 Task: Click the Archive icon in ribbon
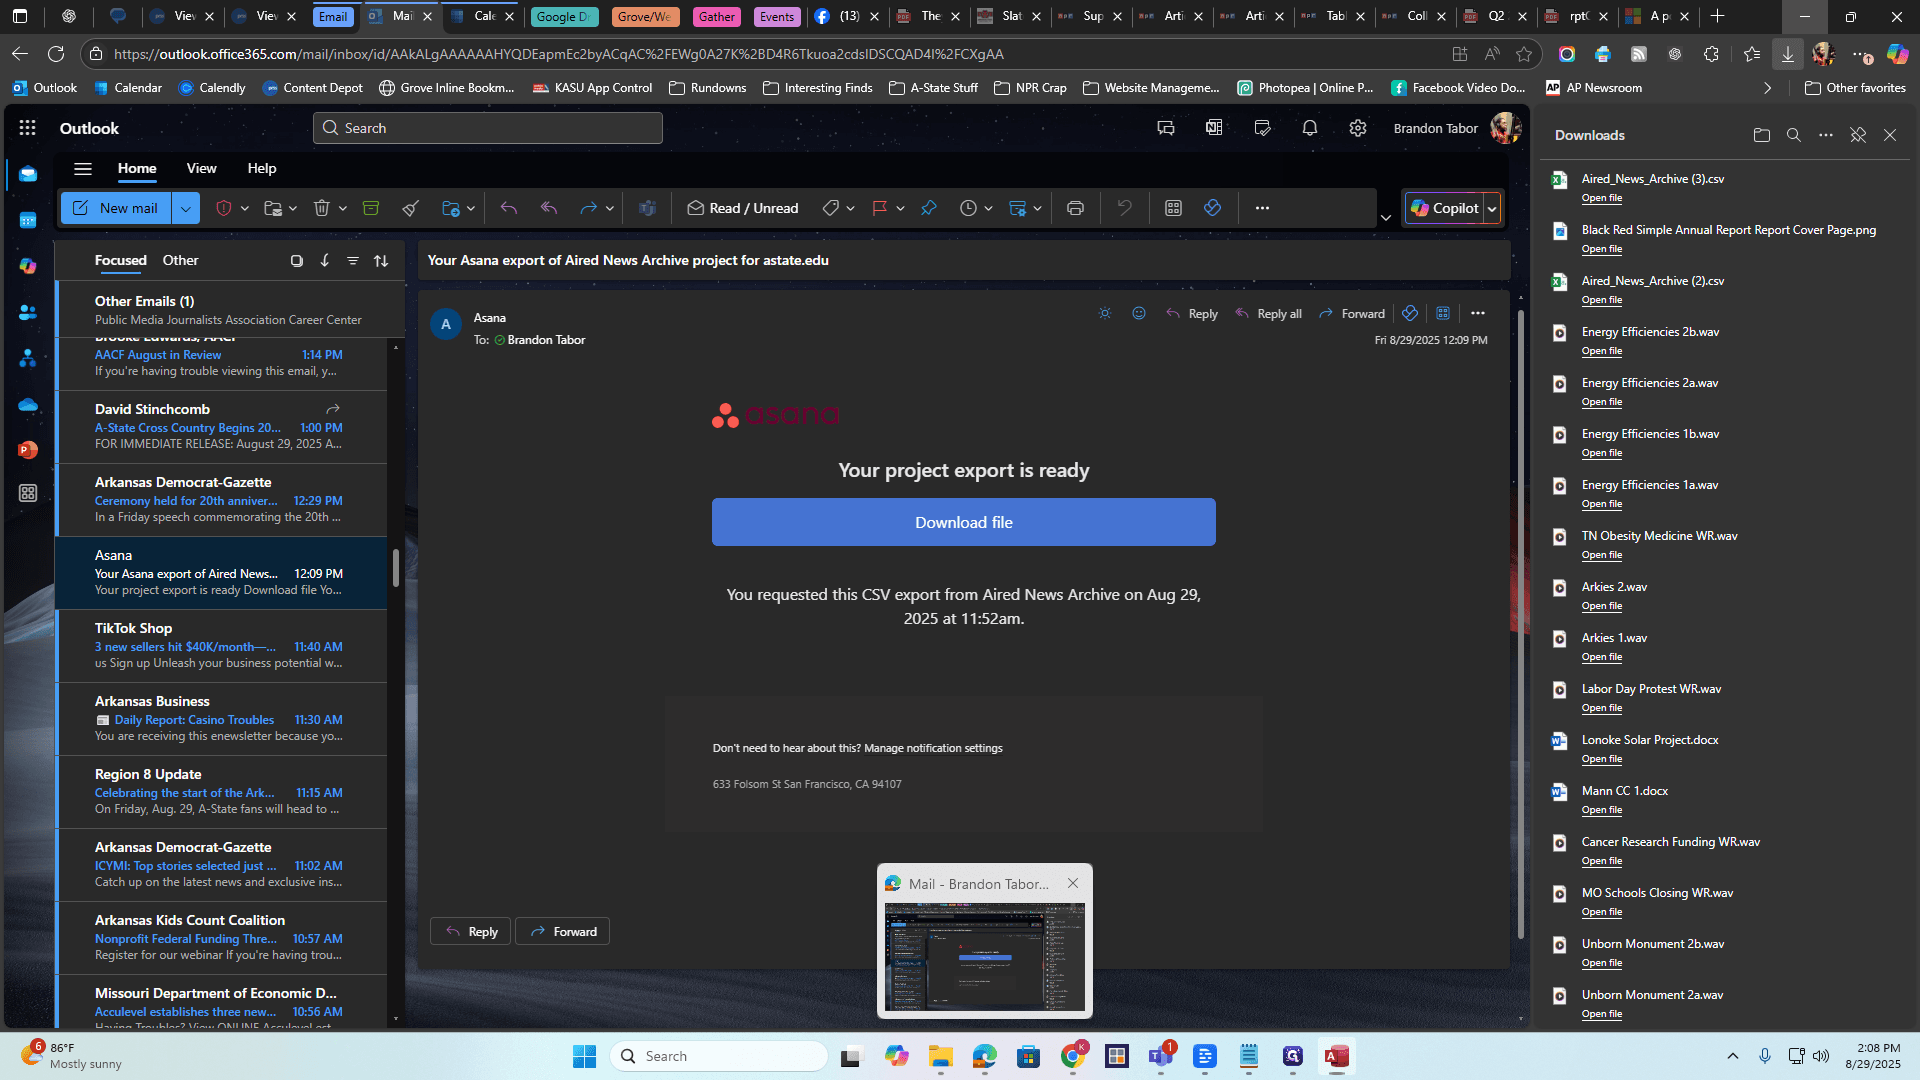pos(371,208)
